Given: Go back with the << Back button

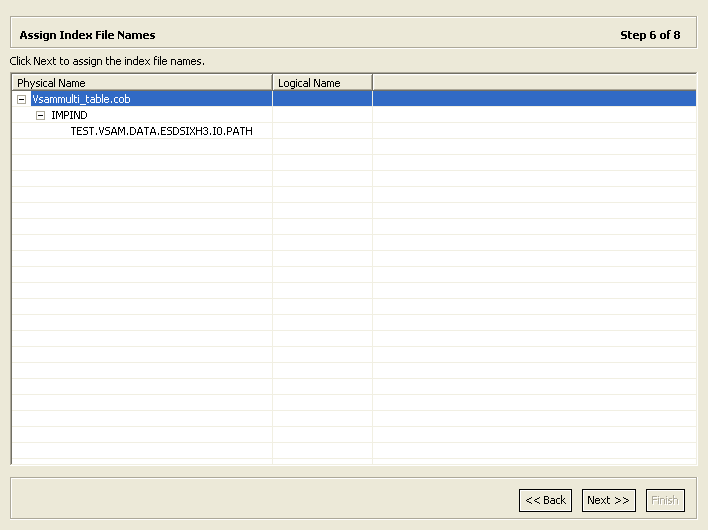Looking at the screenshot, I should tap(545, 500).
